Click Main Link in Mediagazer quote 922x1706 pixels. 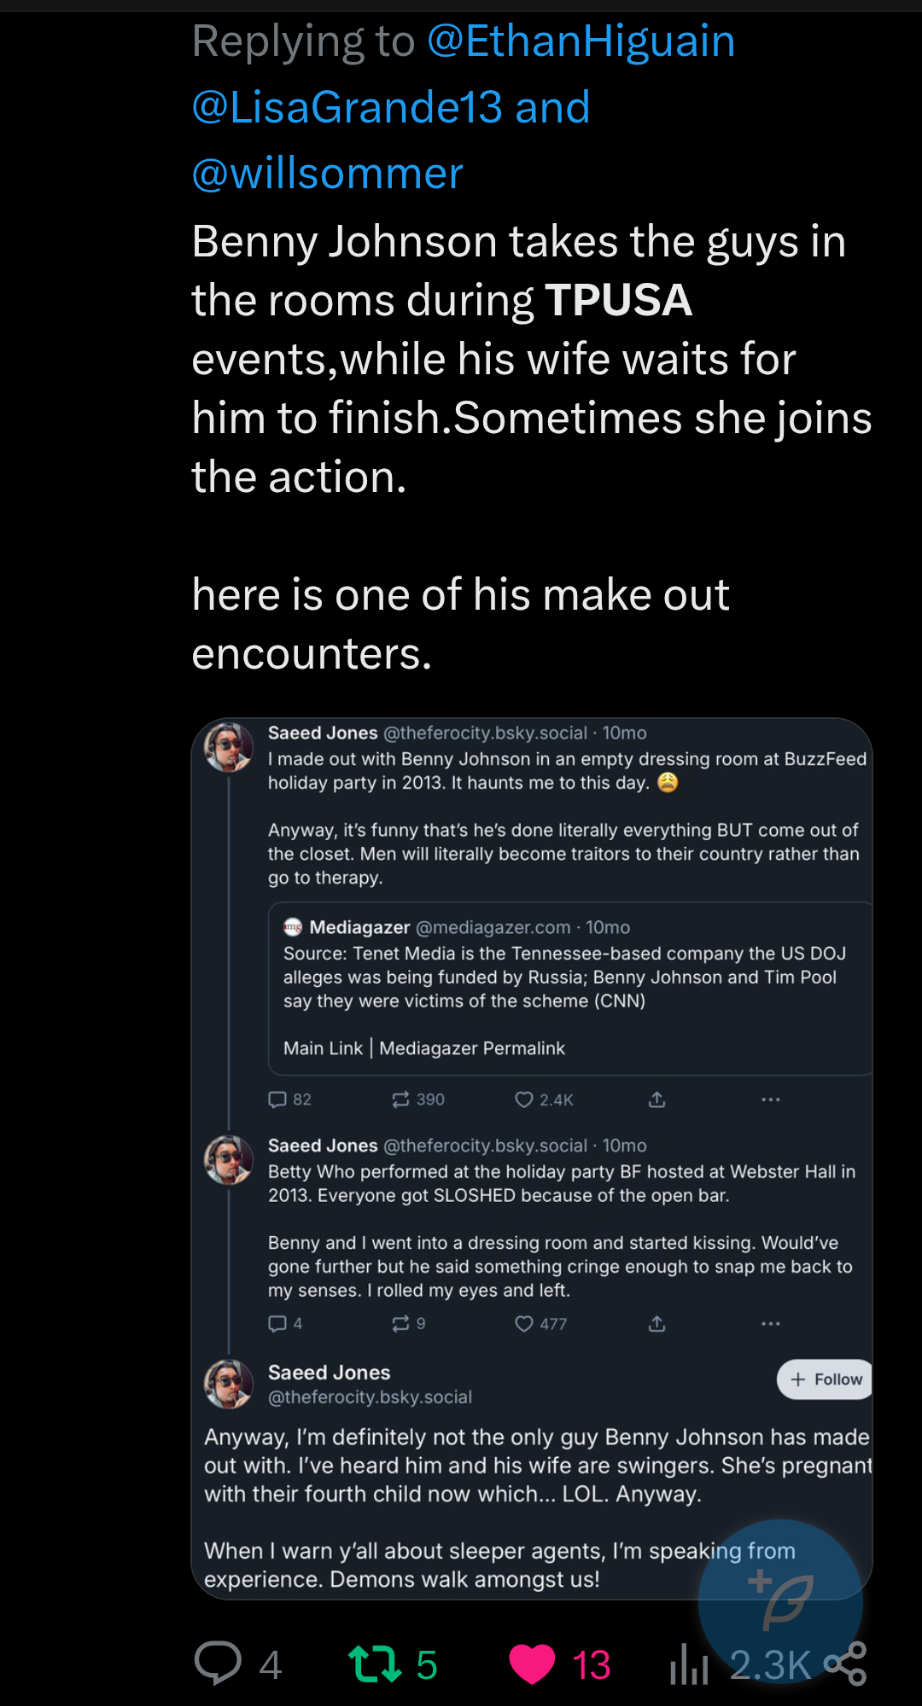coord(323,1048)
